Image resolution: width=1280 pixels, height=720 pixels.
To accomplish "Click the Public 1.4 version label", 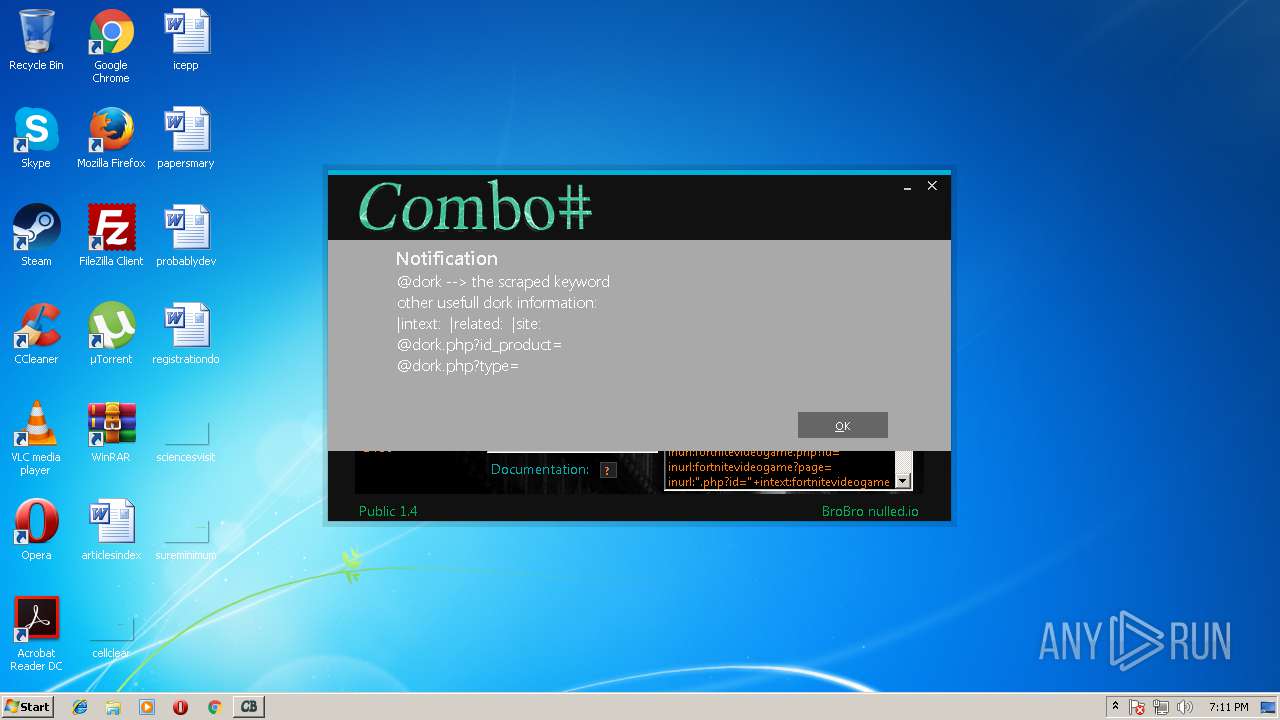I will click(x=388, y=511).
